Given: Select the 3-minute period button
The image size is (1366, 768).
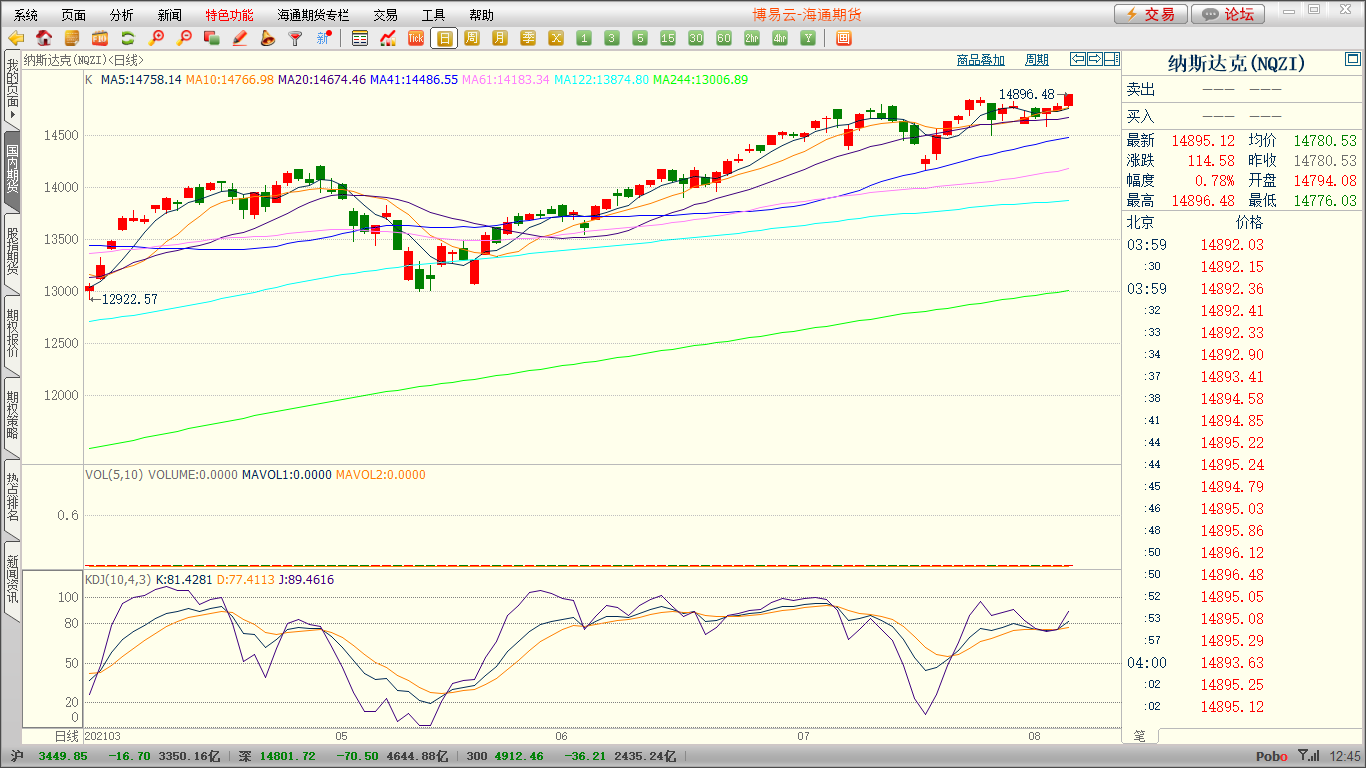Looking at the screenshot, I should click(612, 38).
